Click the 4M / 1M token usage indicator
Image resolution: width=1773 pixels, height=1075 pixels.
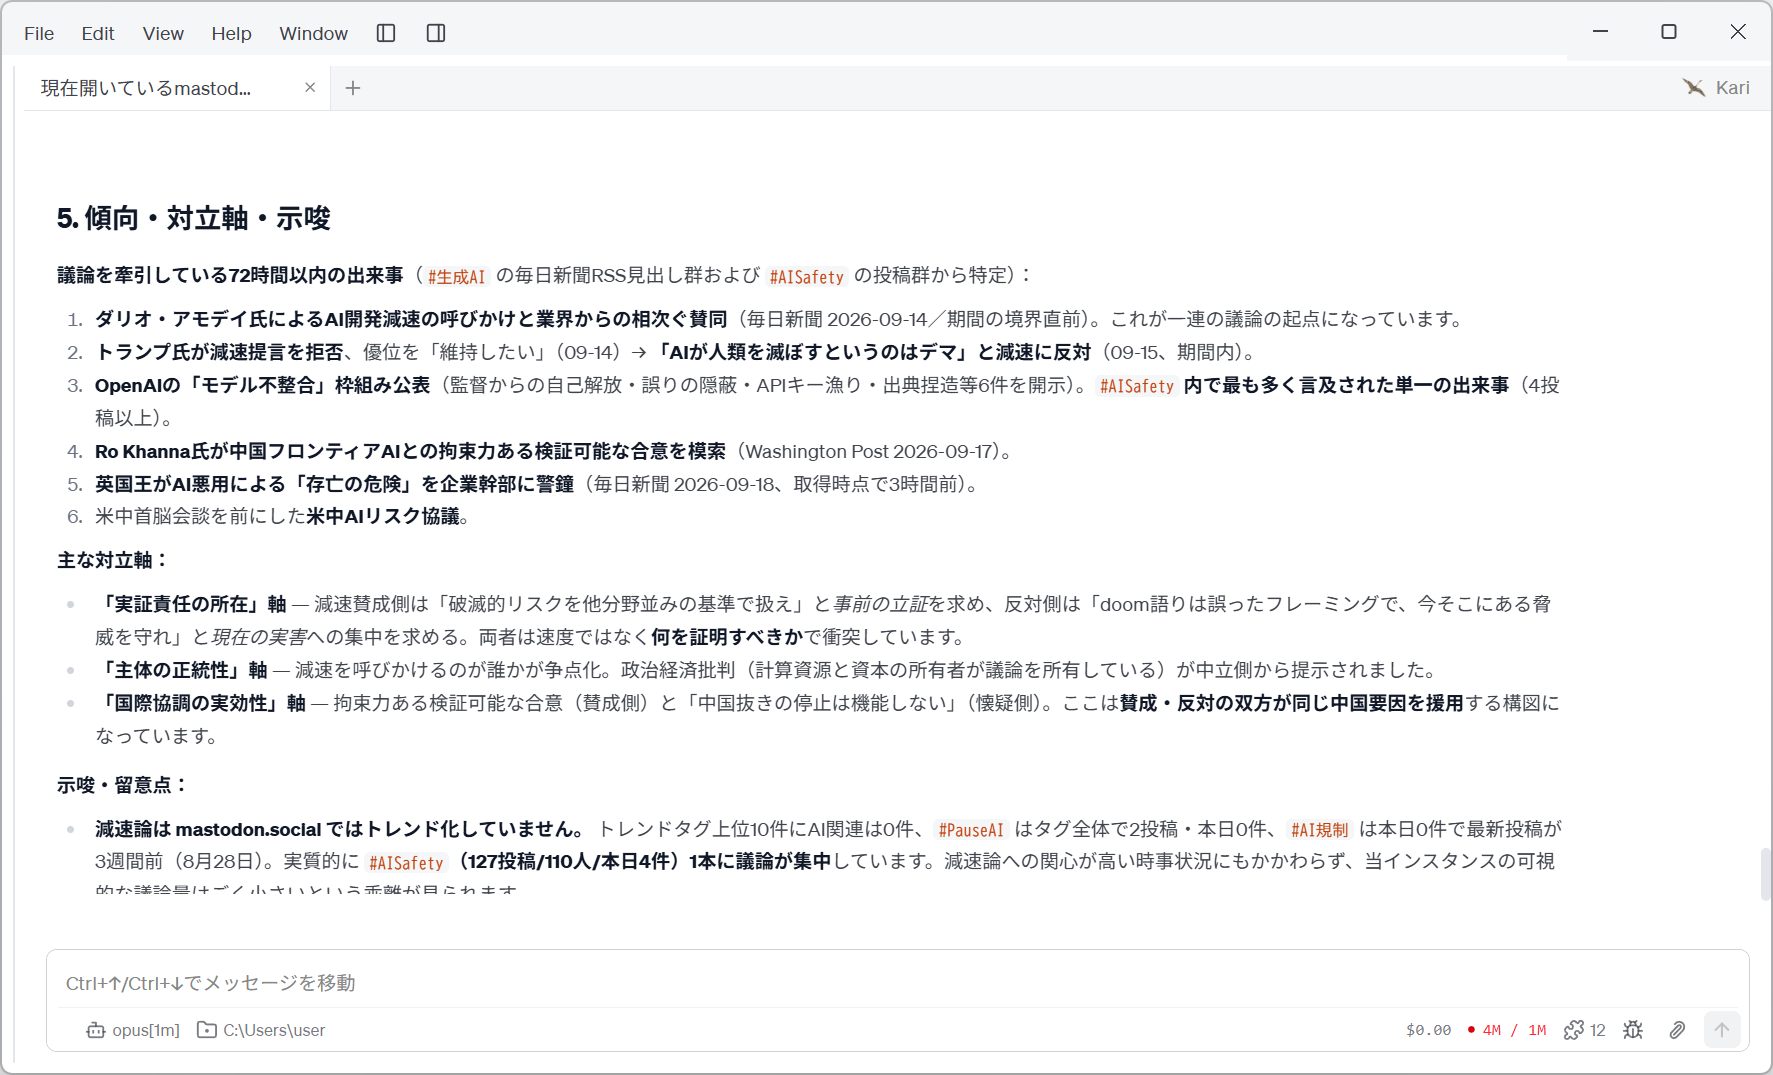1507,1030
